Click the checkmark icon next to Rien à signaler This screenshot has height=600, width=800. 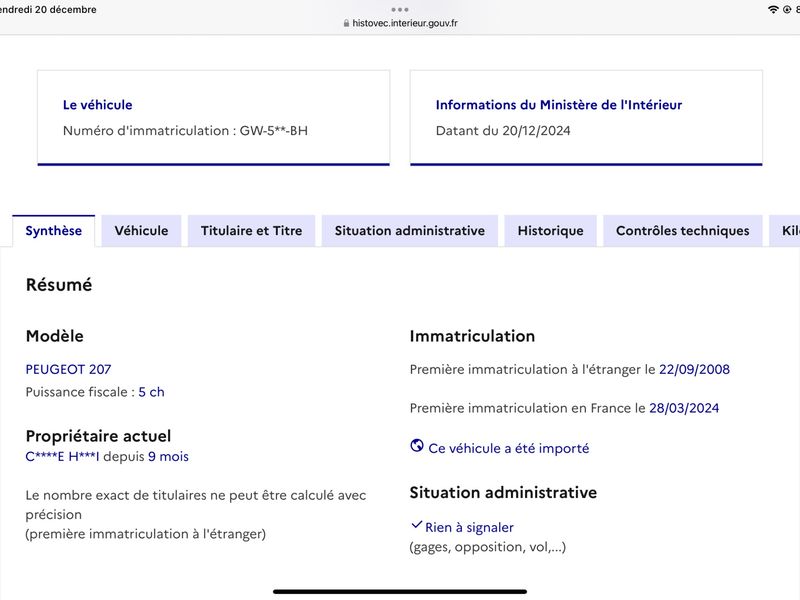coord(416,524)
